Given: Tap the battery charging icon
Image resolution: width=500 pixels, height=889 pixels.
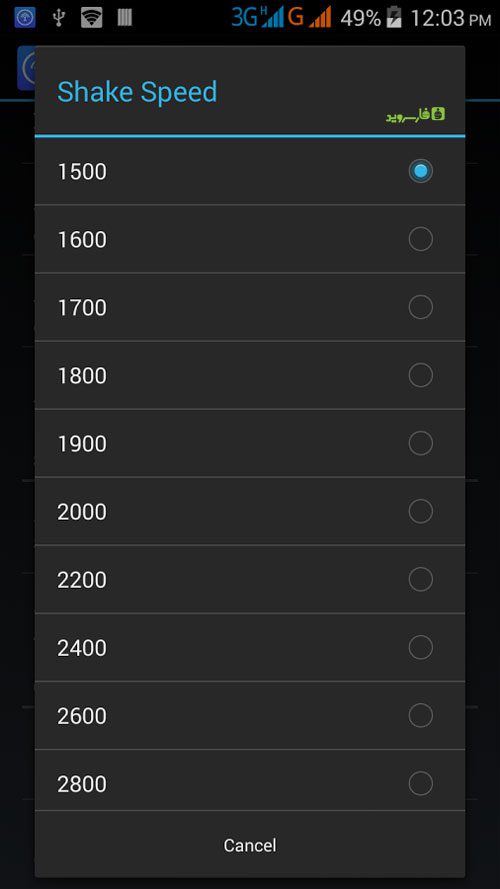Looking at the screenshot, I should coord(394,18).
